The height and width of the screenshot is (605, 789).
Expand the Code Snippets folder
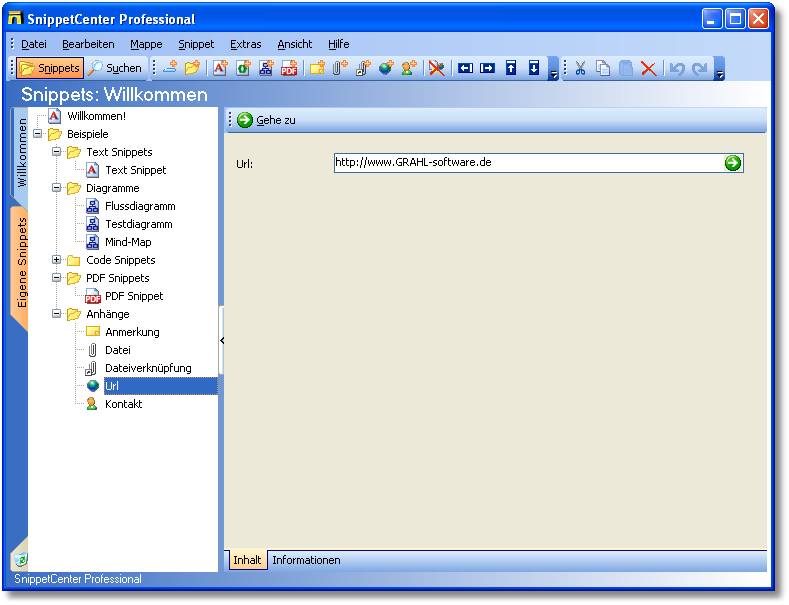pos(56,260)
